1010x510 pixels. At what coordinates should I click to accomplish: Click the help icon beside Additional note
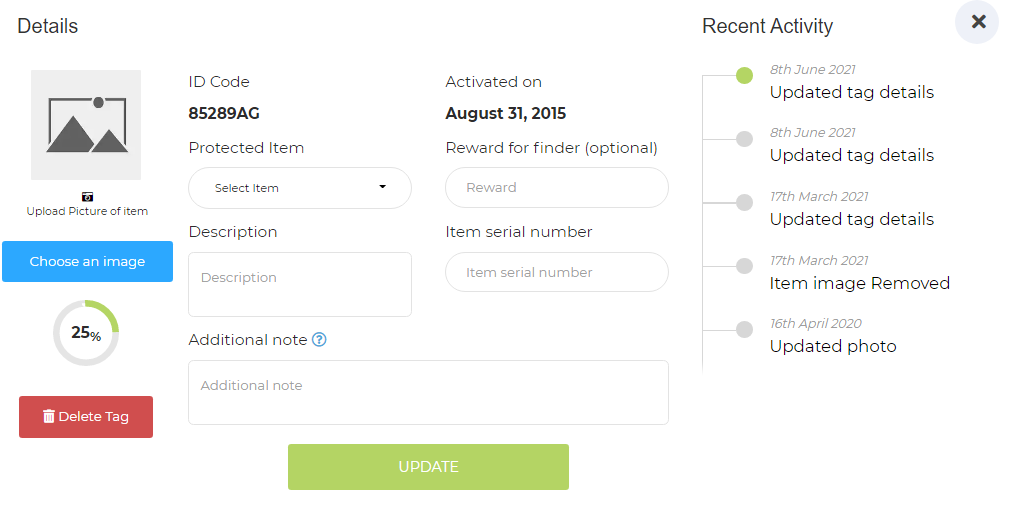coord(319,340)
